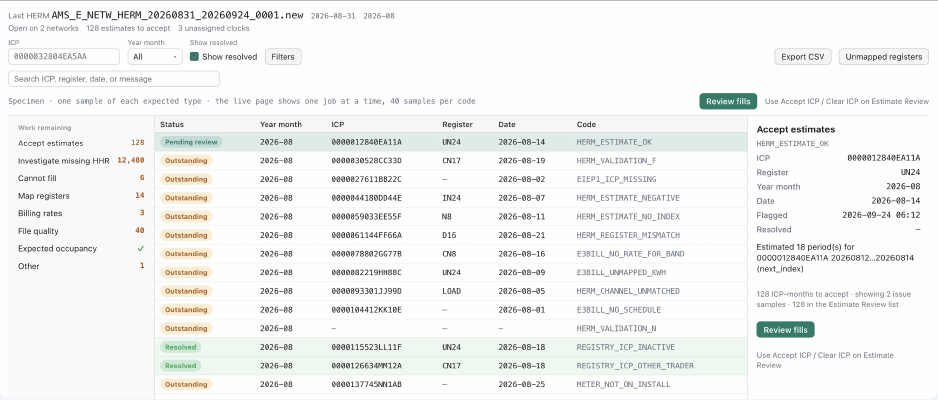Click ICP 0000059033EE55F cell
The height and width of the screenshot is (400, 938).
click(x=367, y=216)
